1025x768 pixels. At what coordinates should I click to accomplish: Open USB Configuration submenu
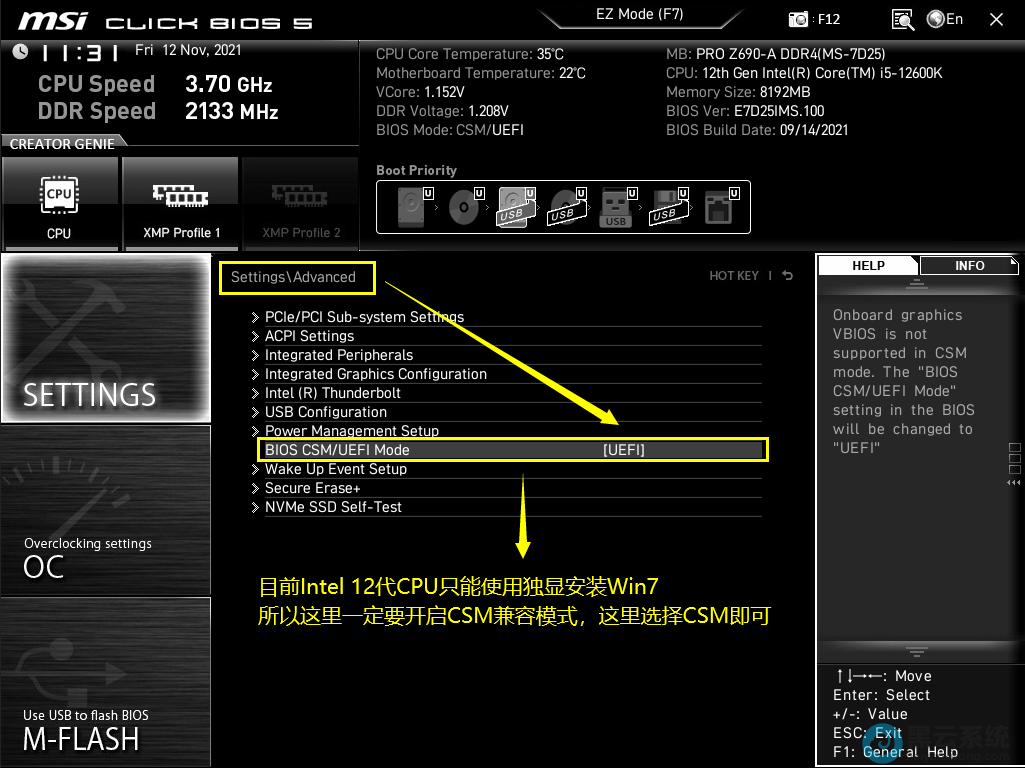pyautogui.click(x=325, y=412)
